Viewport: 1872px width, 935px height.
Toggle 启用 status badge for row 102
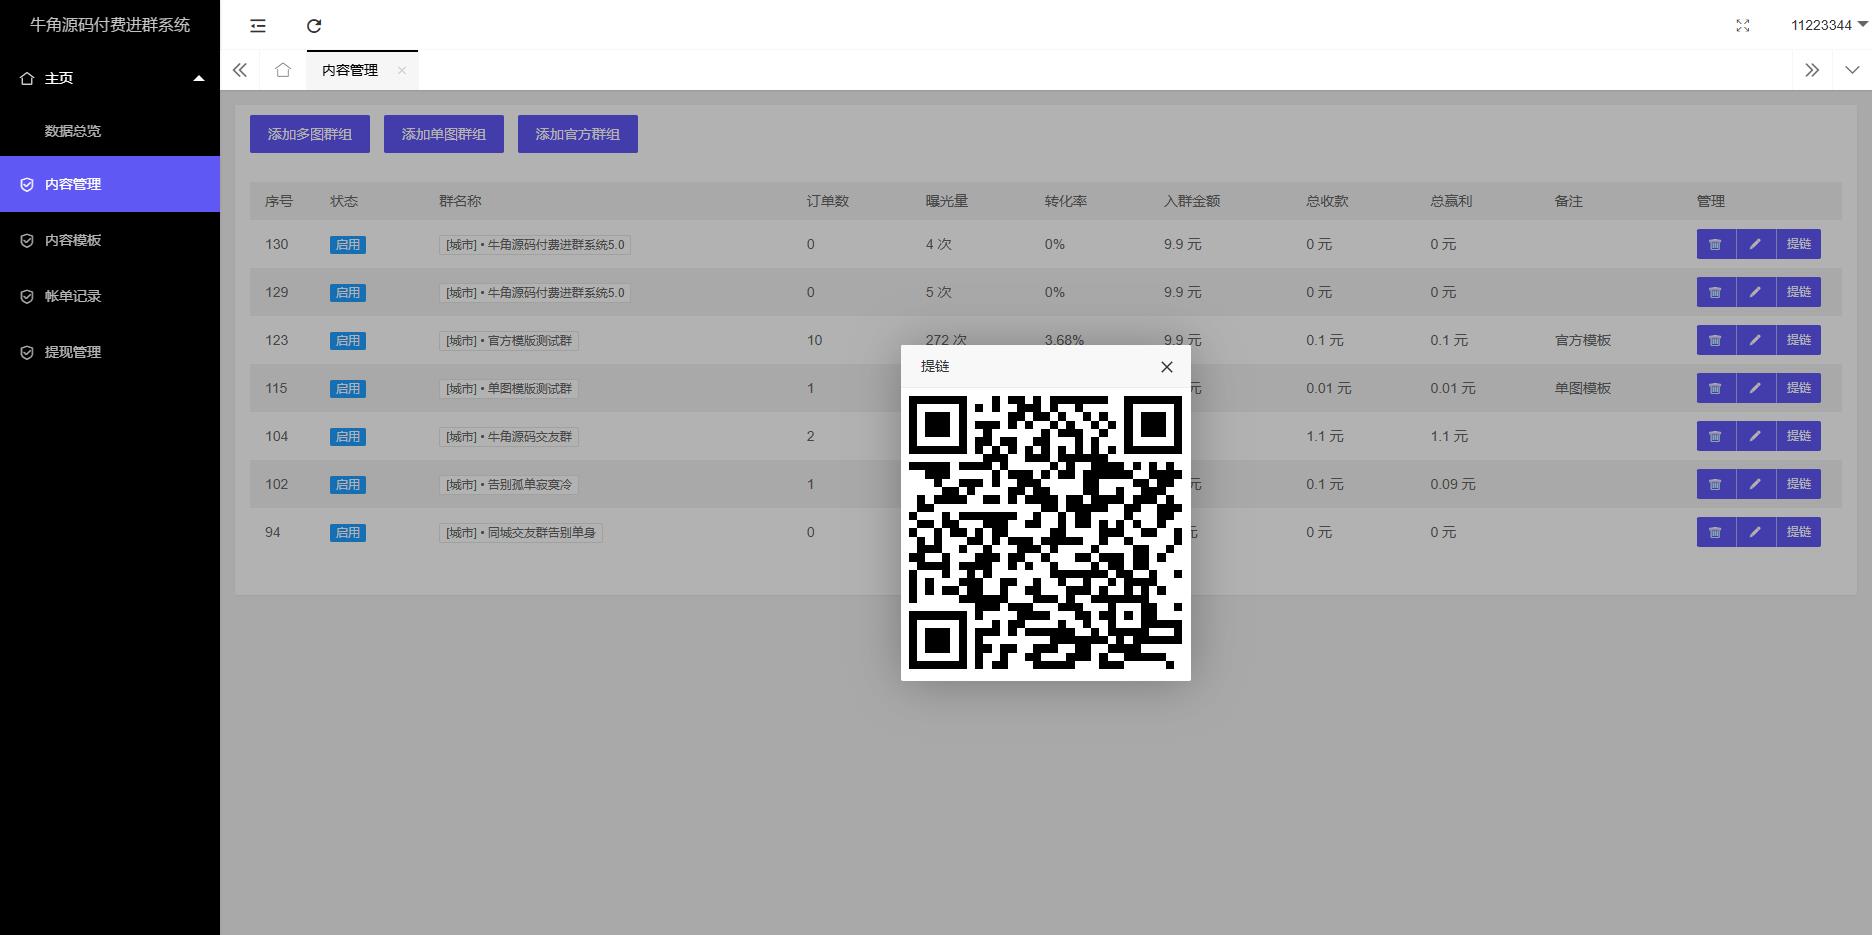[348, 485]
